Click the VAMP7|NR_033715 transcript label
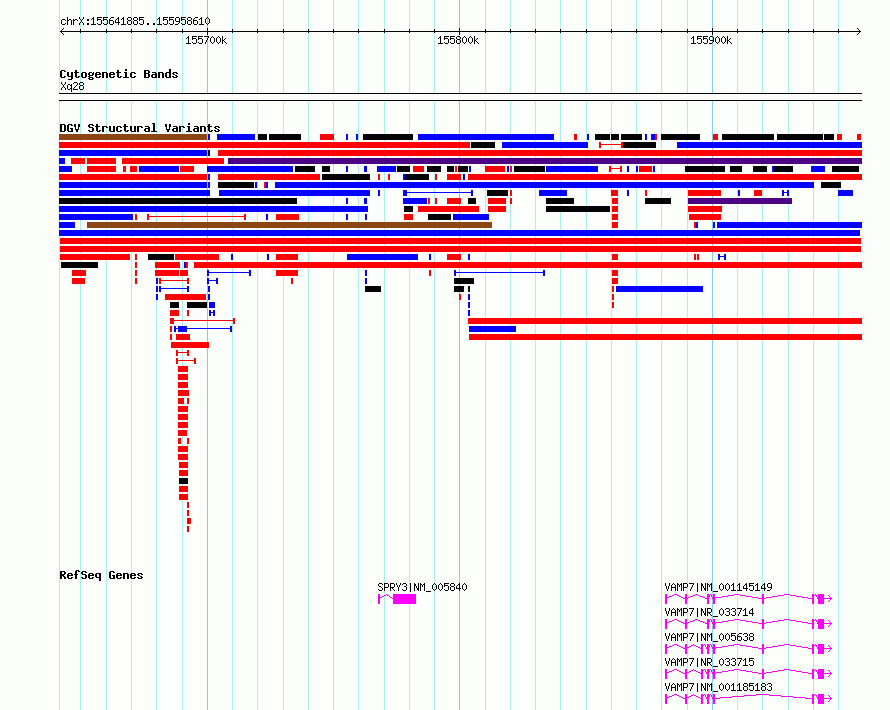This screenshot has width=890, height=710. (x=709, y=662)
